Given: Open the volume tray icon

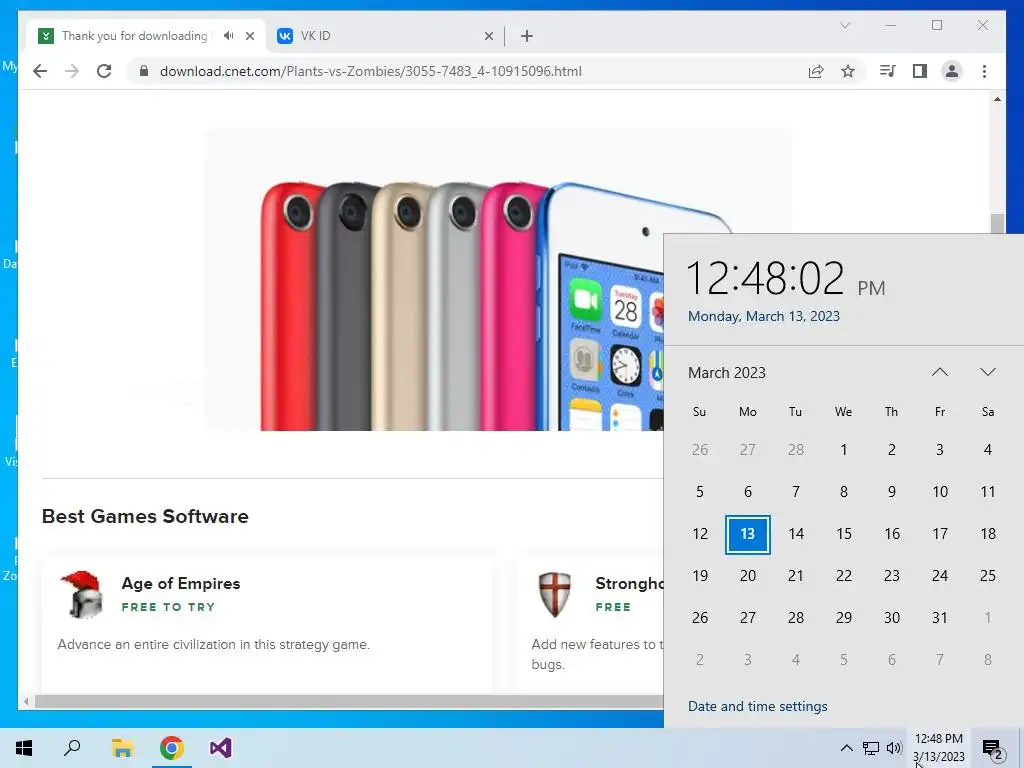Looking at the screenshot, I should 894,748.
